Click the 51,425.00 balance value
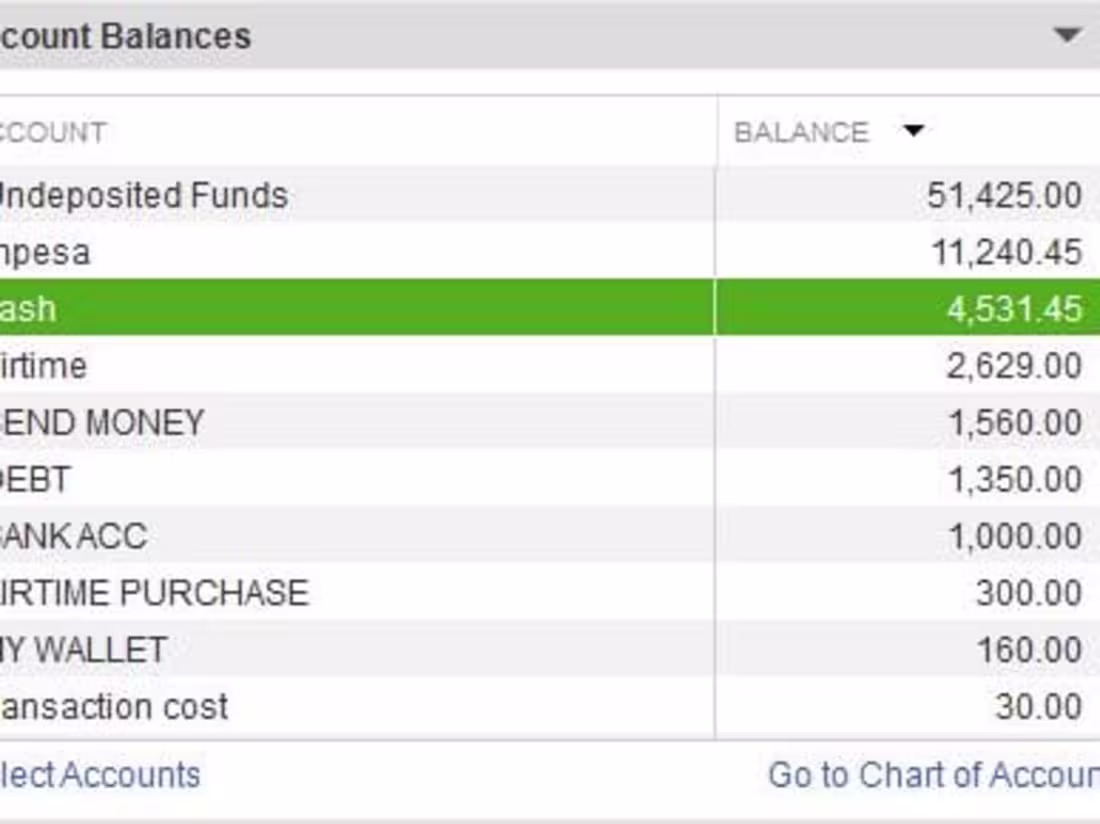 [x=1003, y=195]
